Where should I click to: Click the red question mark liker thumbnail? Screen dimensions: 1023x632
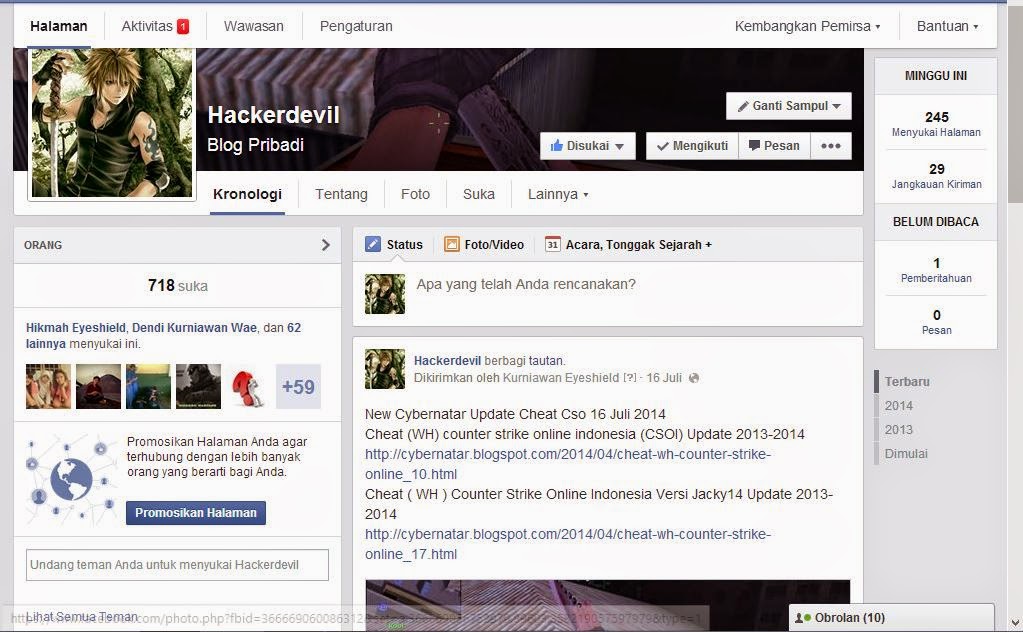(248, 387)
